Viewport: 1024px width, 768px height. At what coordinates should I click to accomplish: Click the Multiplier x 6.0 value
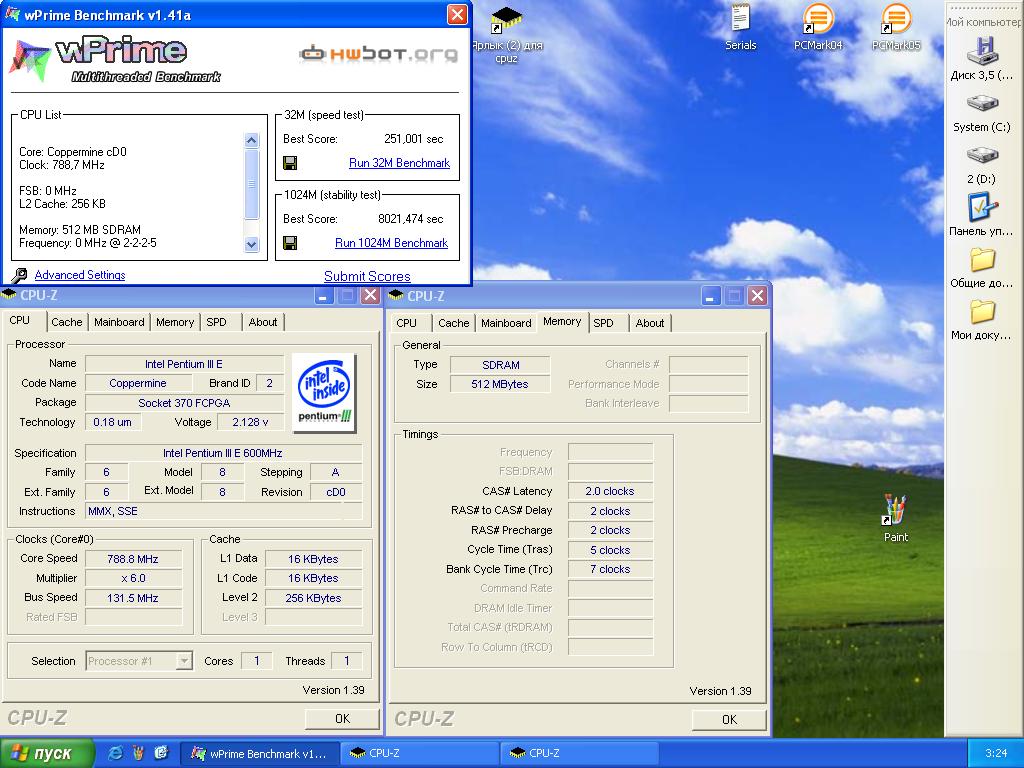pos(133,578)
